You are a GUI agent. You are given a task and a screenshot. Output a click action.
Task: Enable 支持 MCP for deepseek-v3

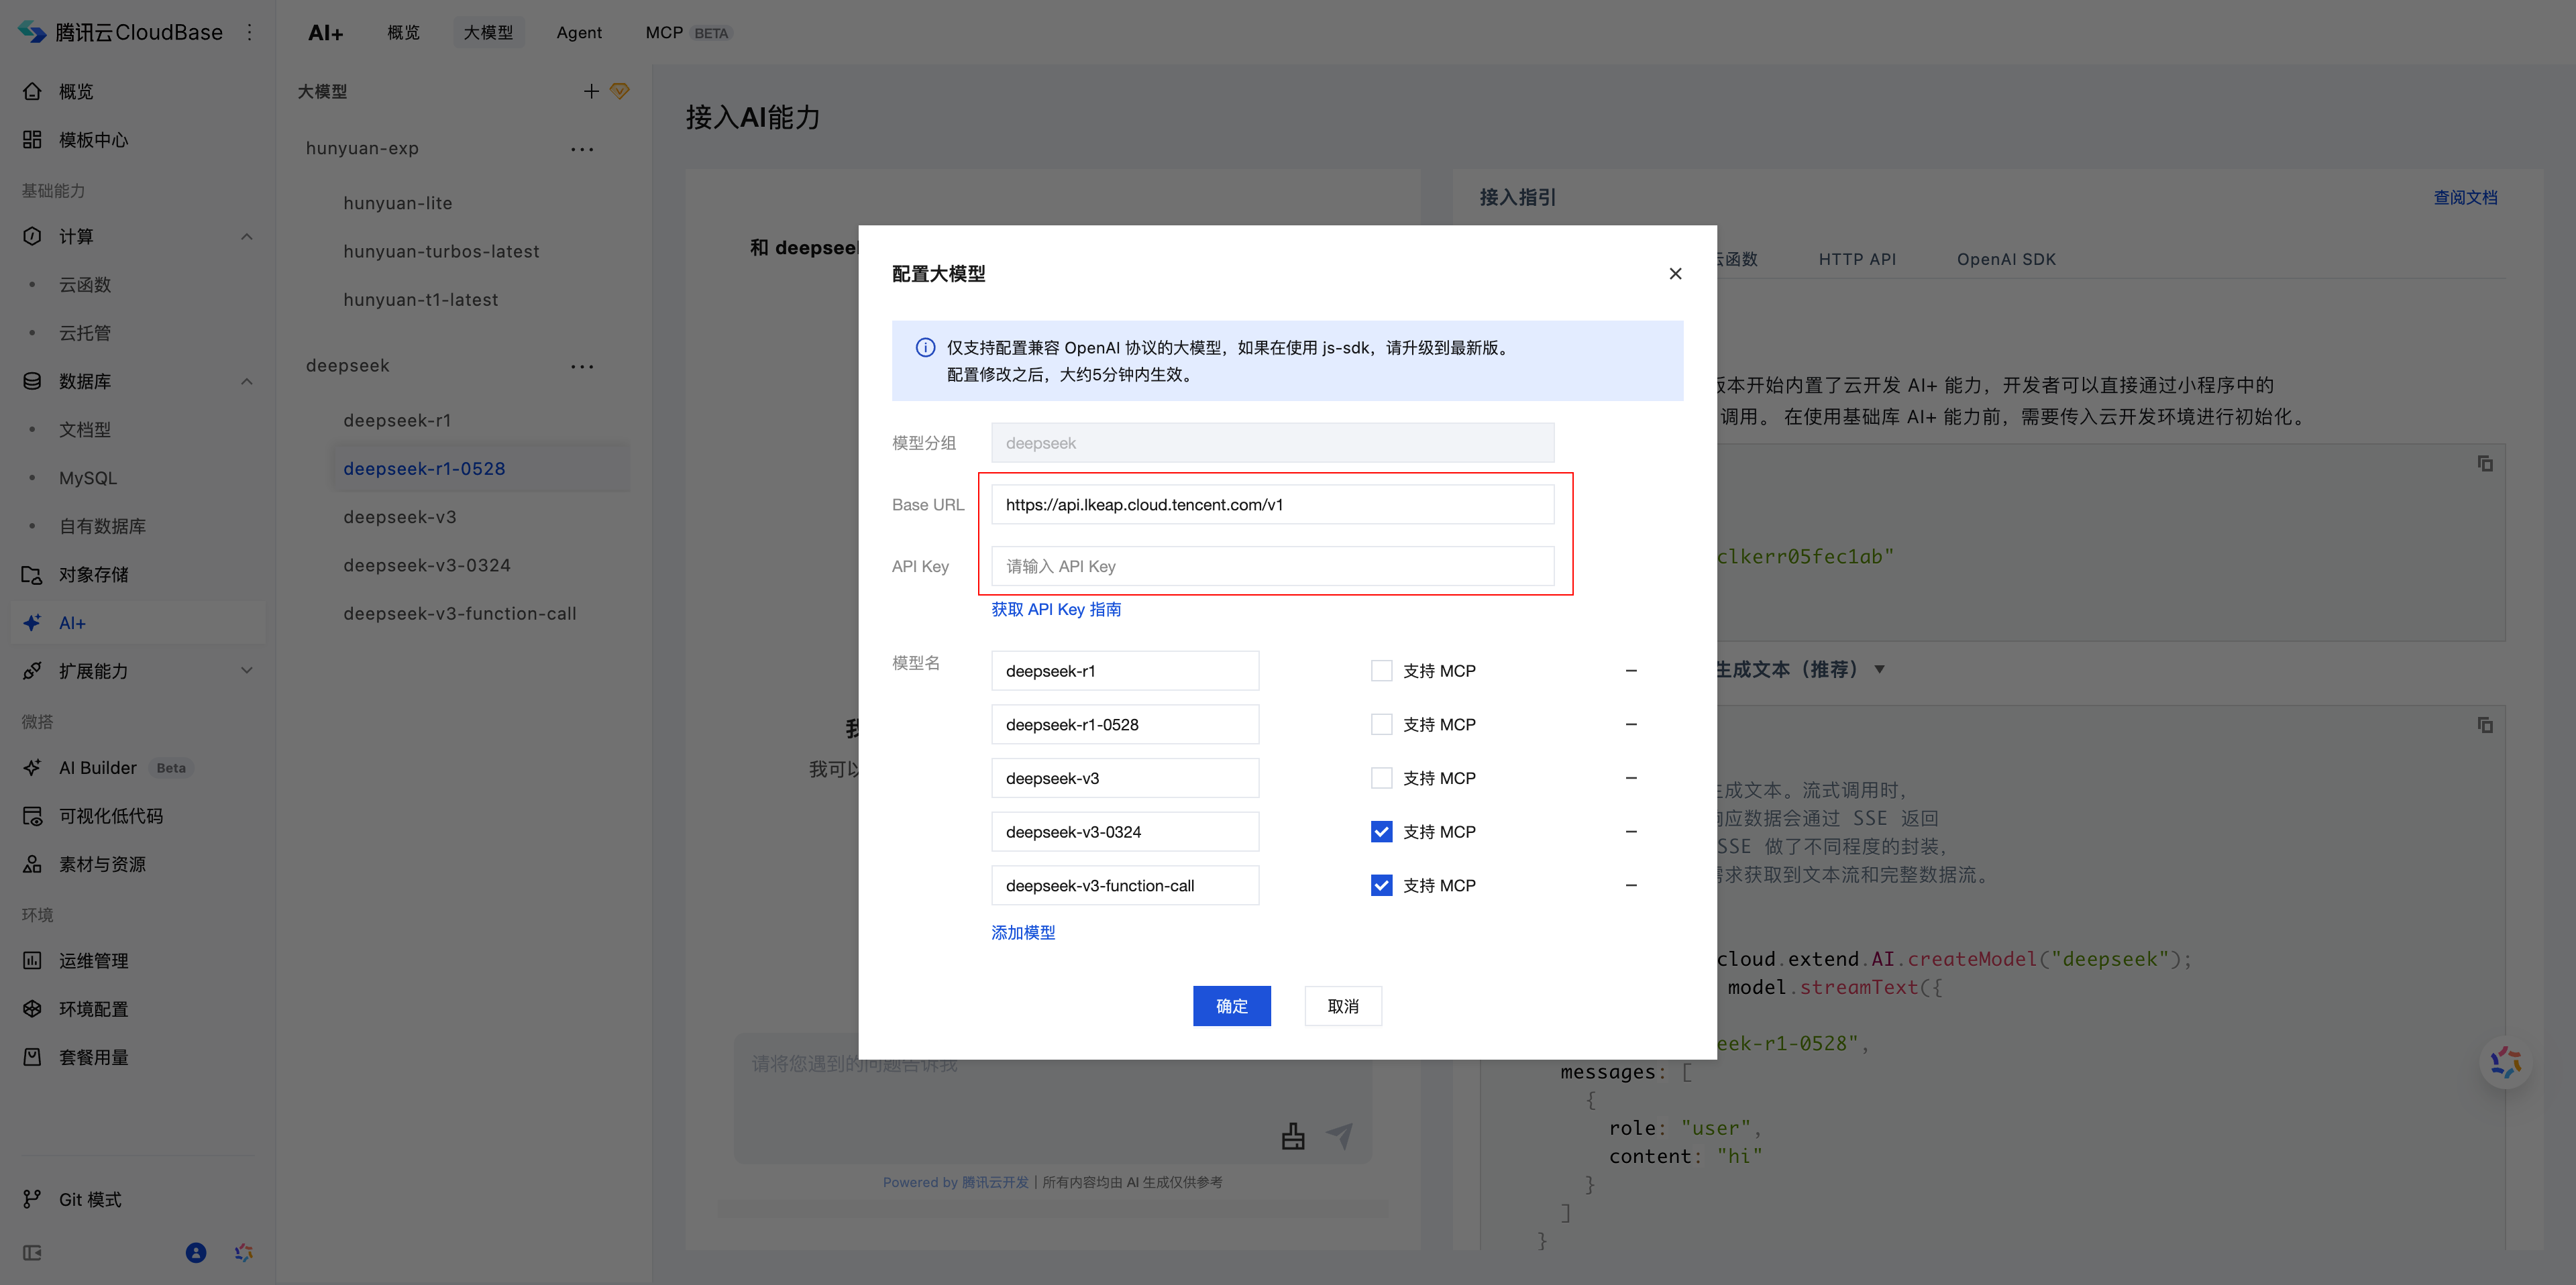point(1381,778)
